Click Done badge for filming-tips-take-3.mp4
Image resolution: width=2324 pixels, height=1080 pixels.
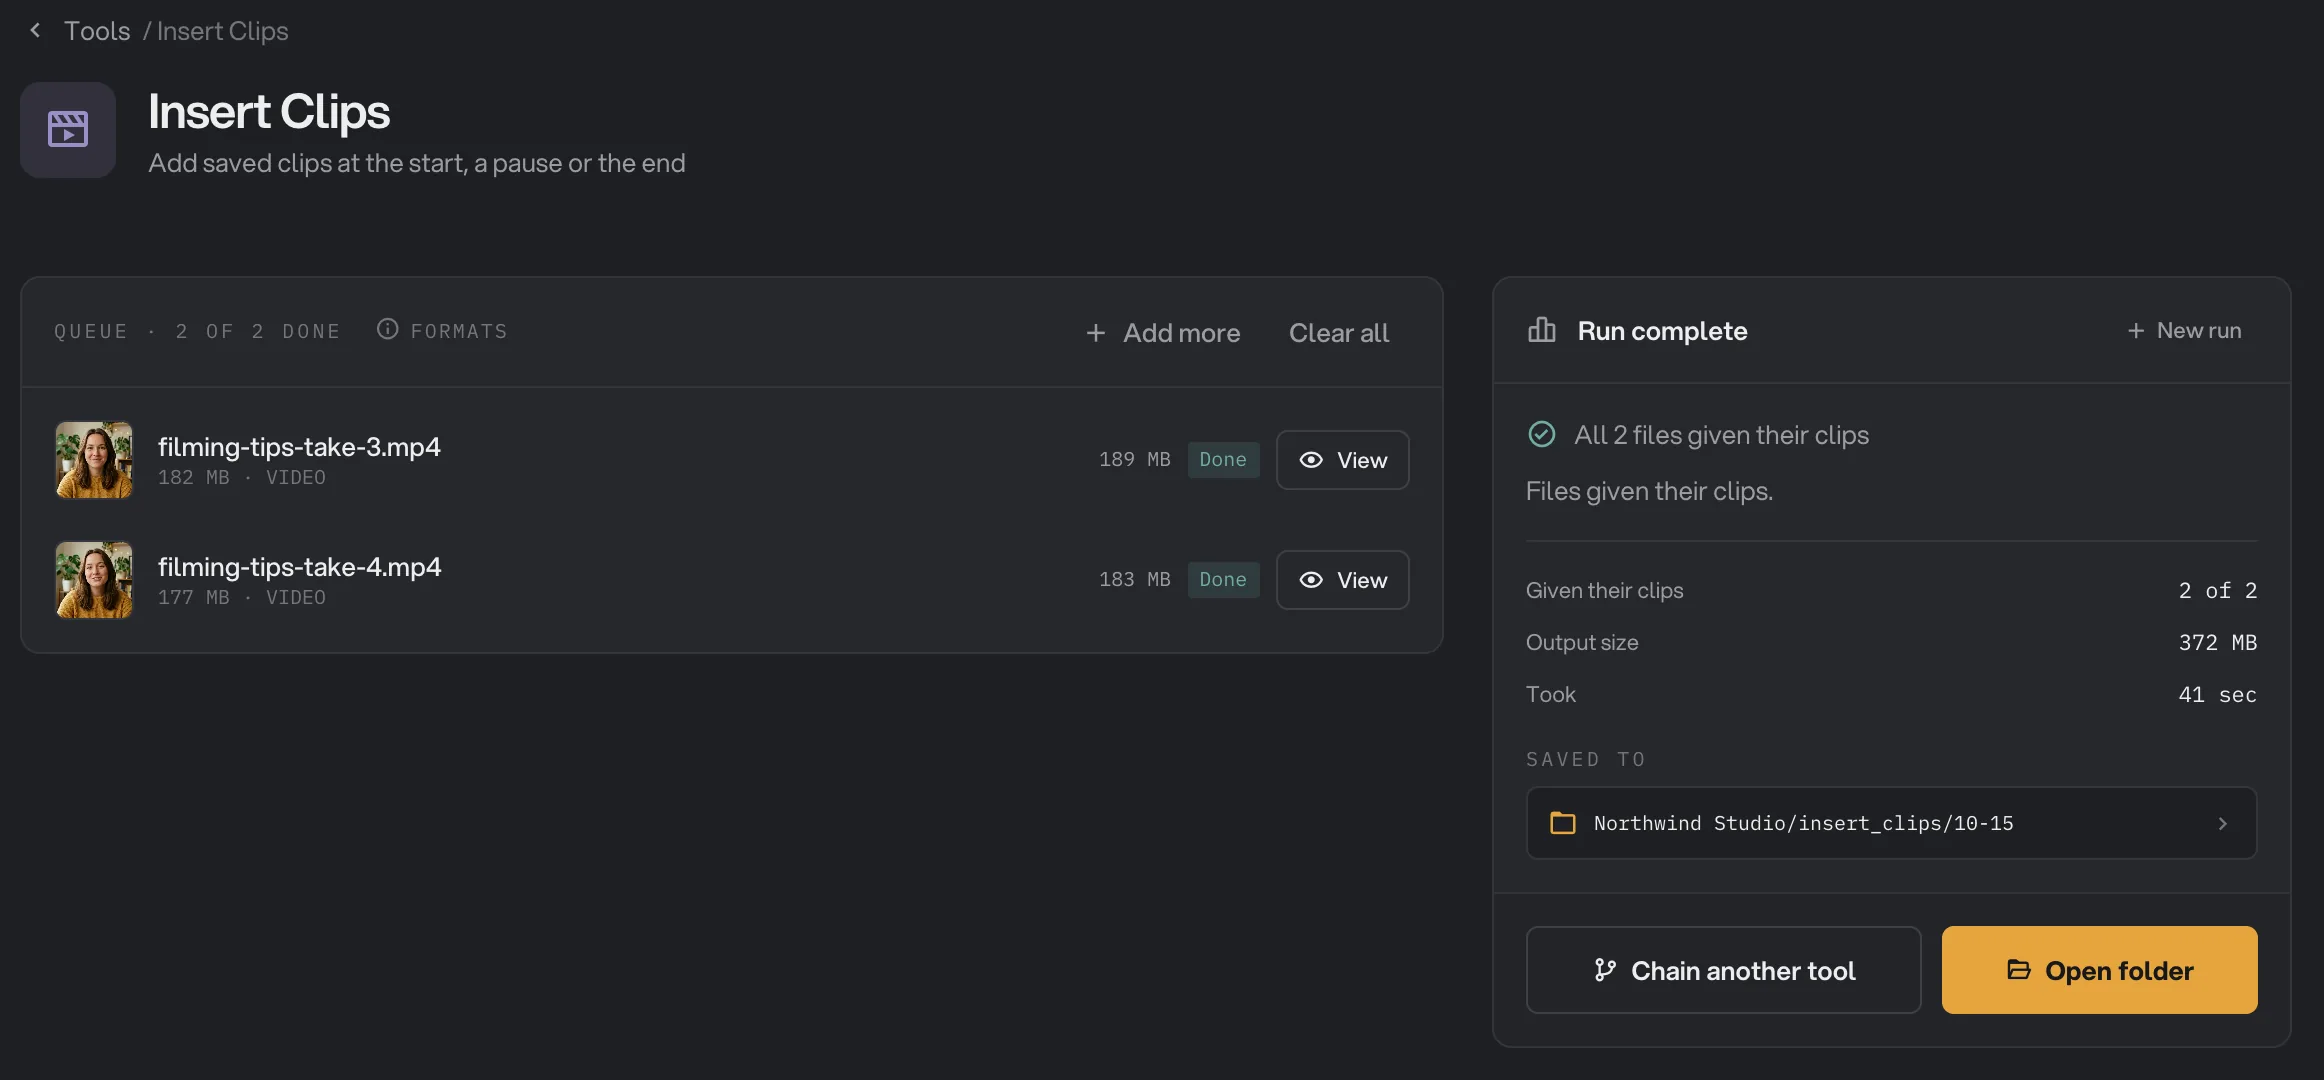(1223, 460)
